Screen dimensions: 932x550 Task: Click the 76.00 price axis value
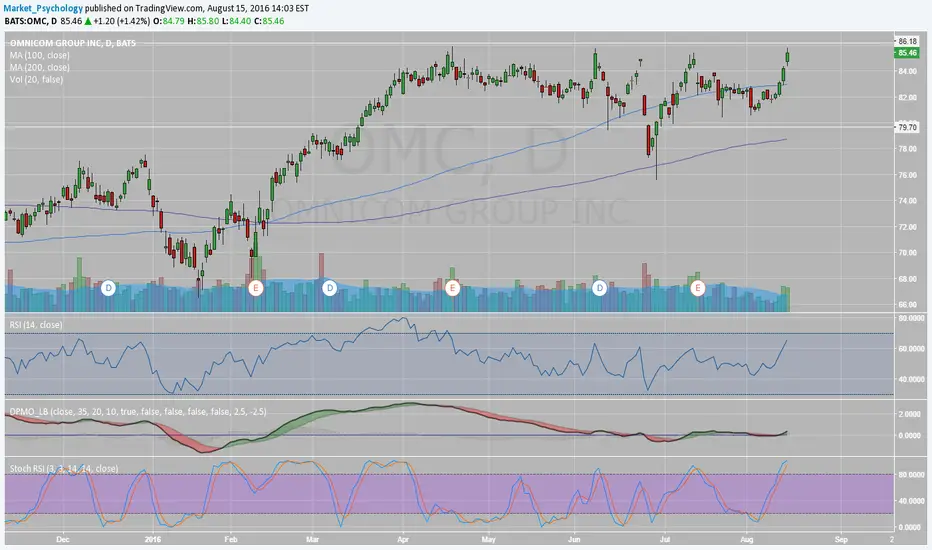tap(907, 175)
